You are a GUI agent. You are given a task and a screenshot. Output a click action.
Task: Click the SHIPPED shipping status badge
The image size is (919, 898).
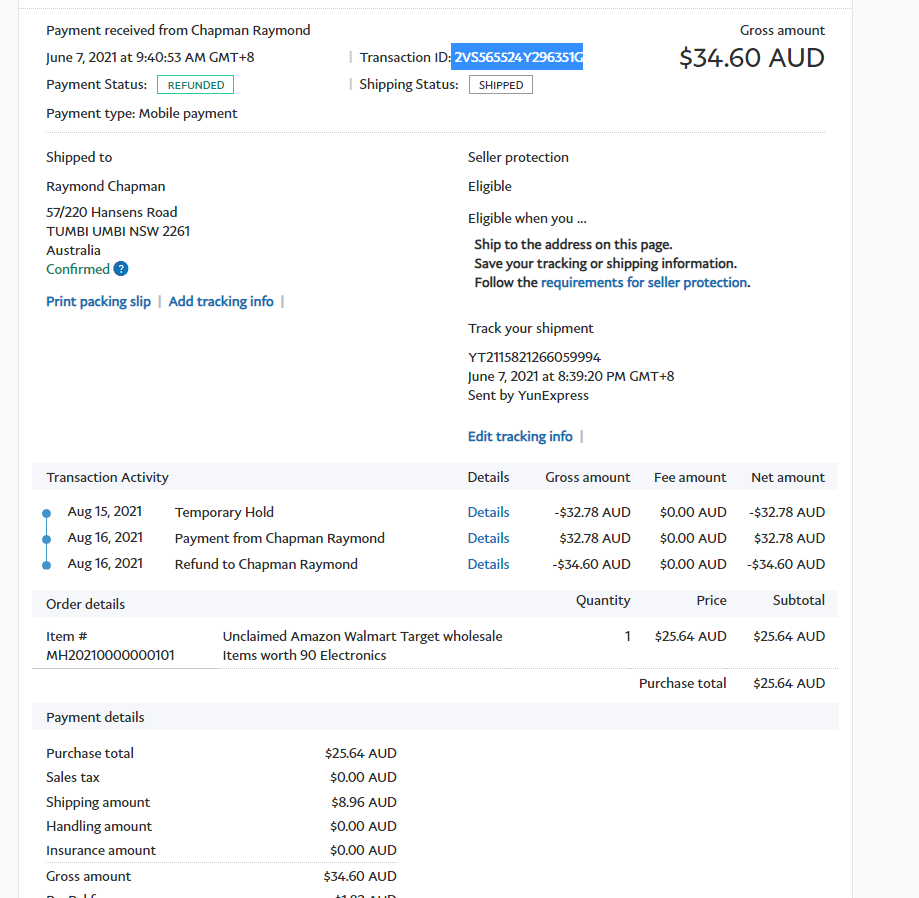pos(501,85)
